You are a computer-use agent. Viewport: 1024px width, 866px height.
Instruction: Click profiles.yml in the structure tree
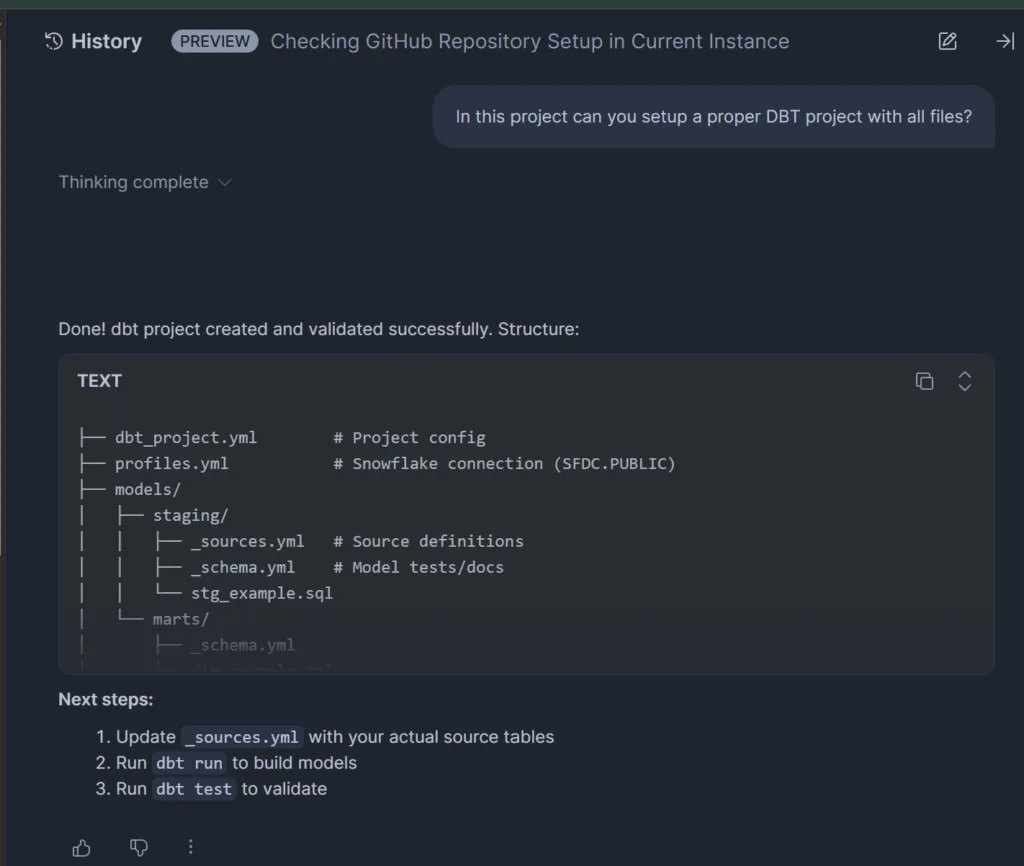tap(171, 464)
